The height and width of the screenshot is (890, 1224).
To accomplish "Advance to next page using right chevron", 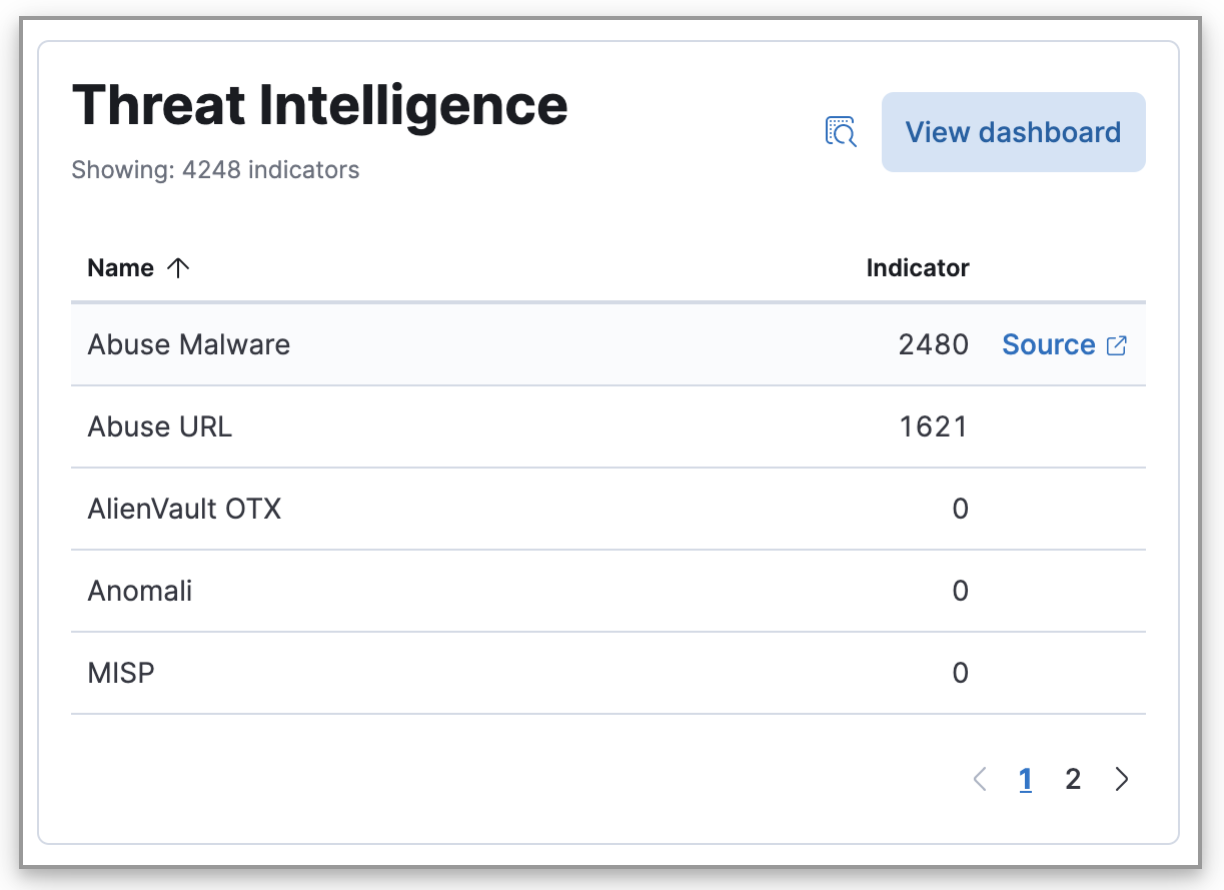I will pos(1121,779).
